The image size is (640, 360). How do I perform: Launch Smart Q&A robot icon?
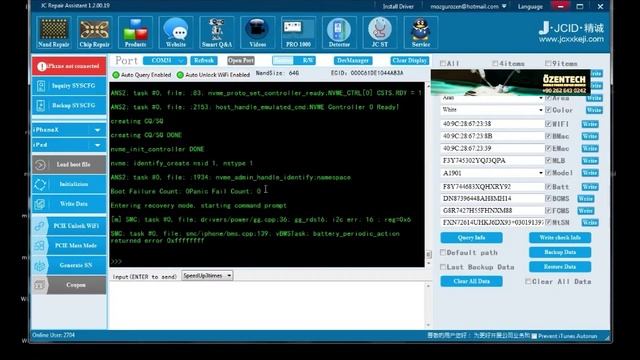click(217, 33)
